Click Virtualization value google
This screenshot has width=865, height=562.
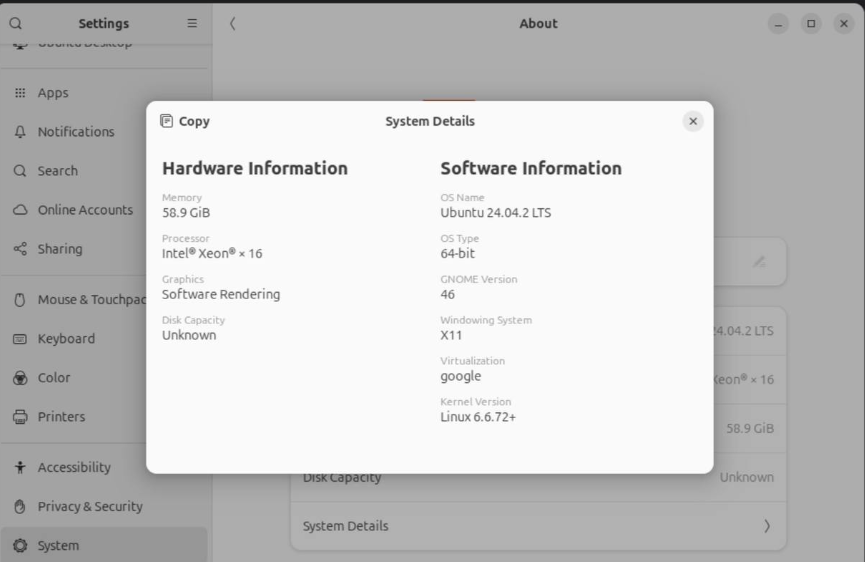[x=461, y=377]
